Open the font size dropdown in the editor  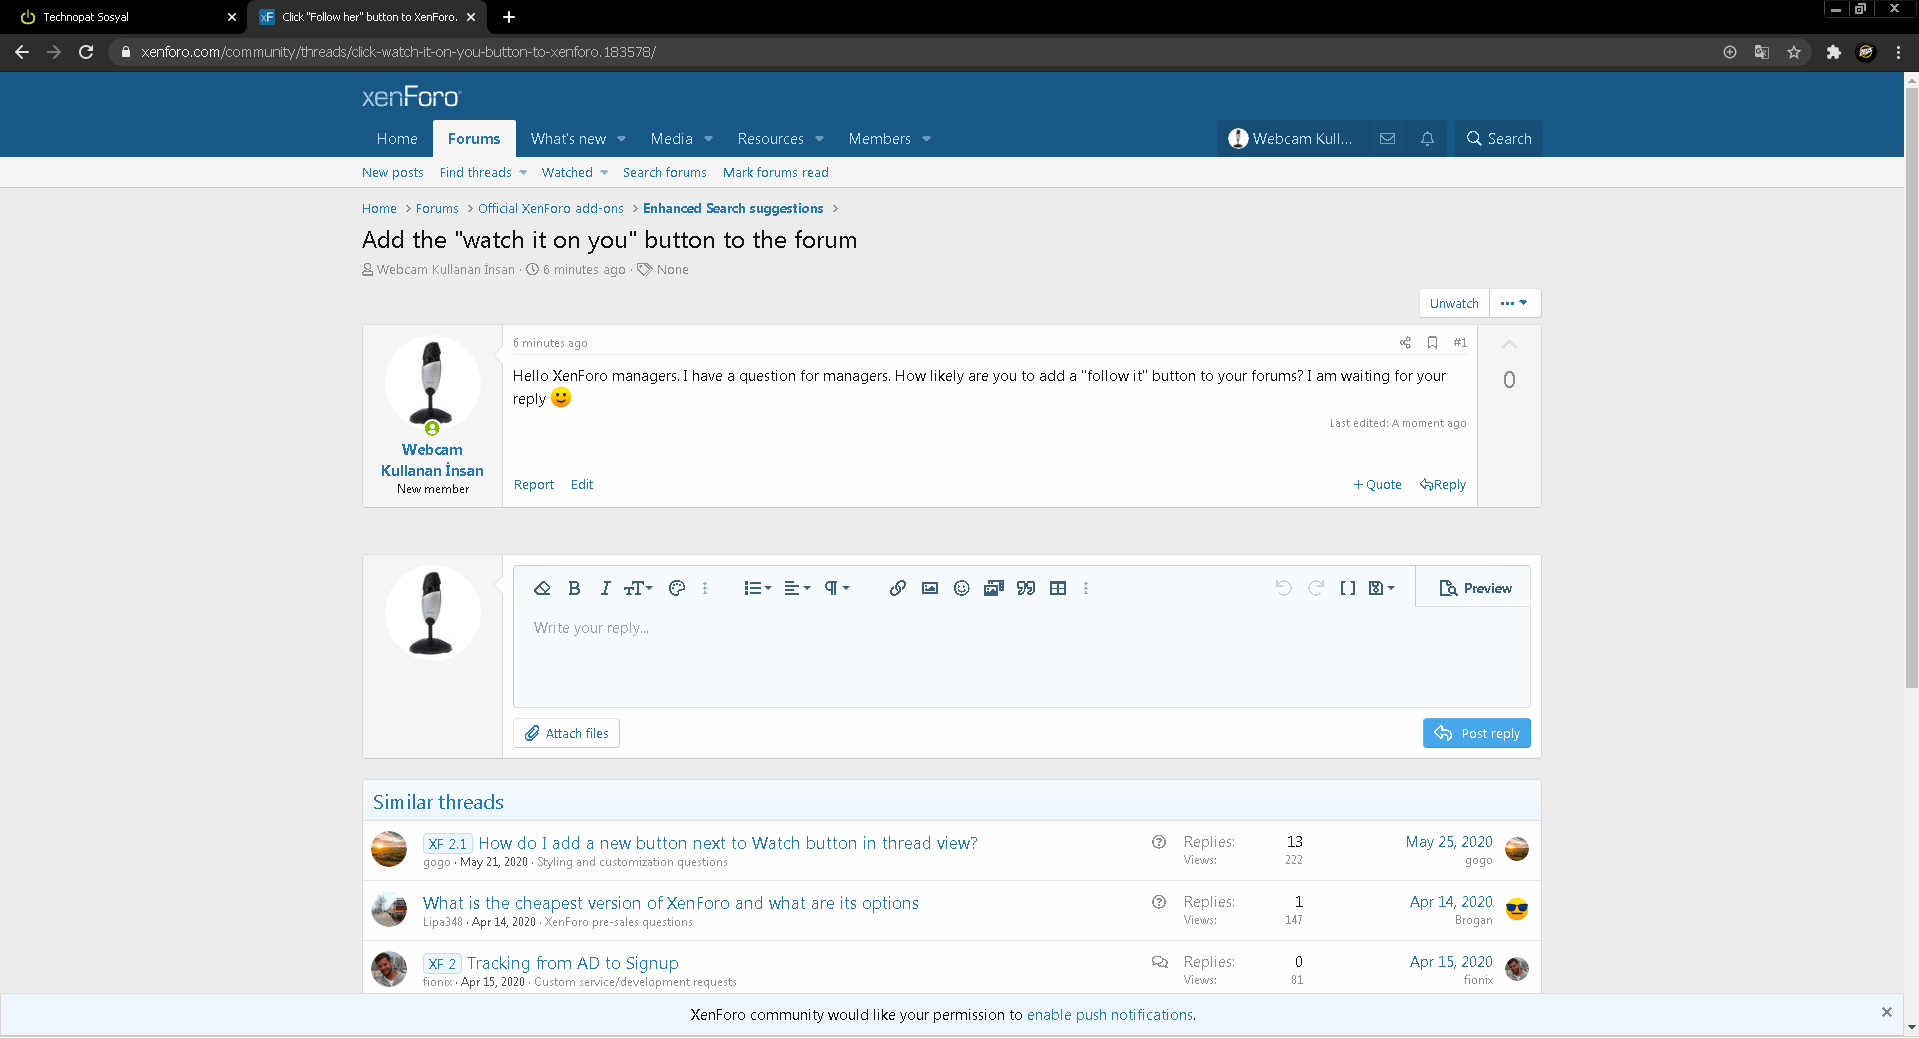638,588
